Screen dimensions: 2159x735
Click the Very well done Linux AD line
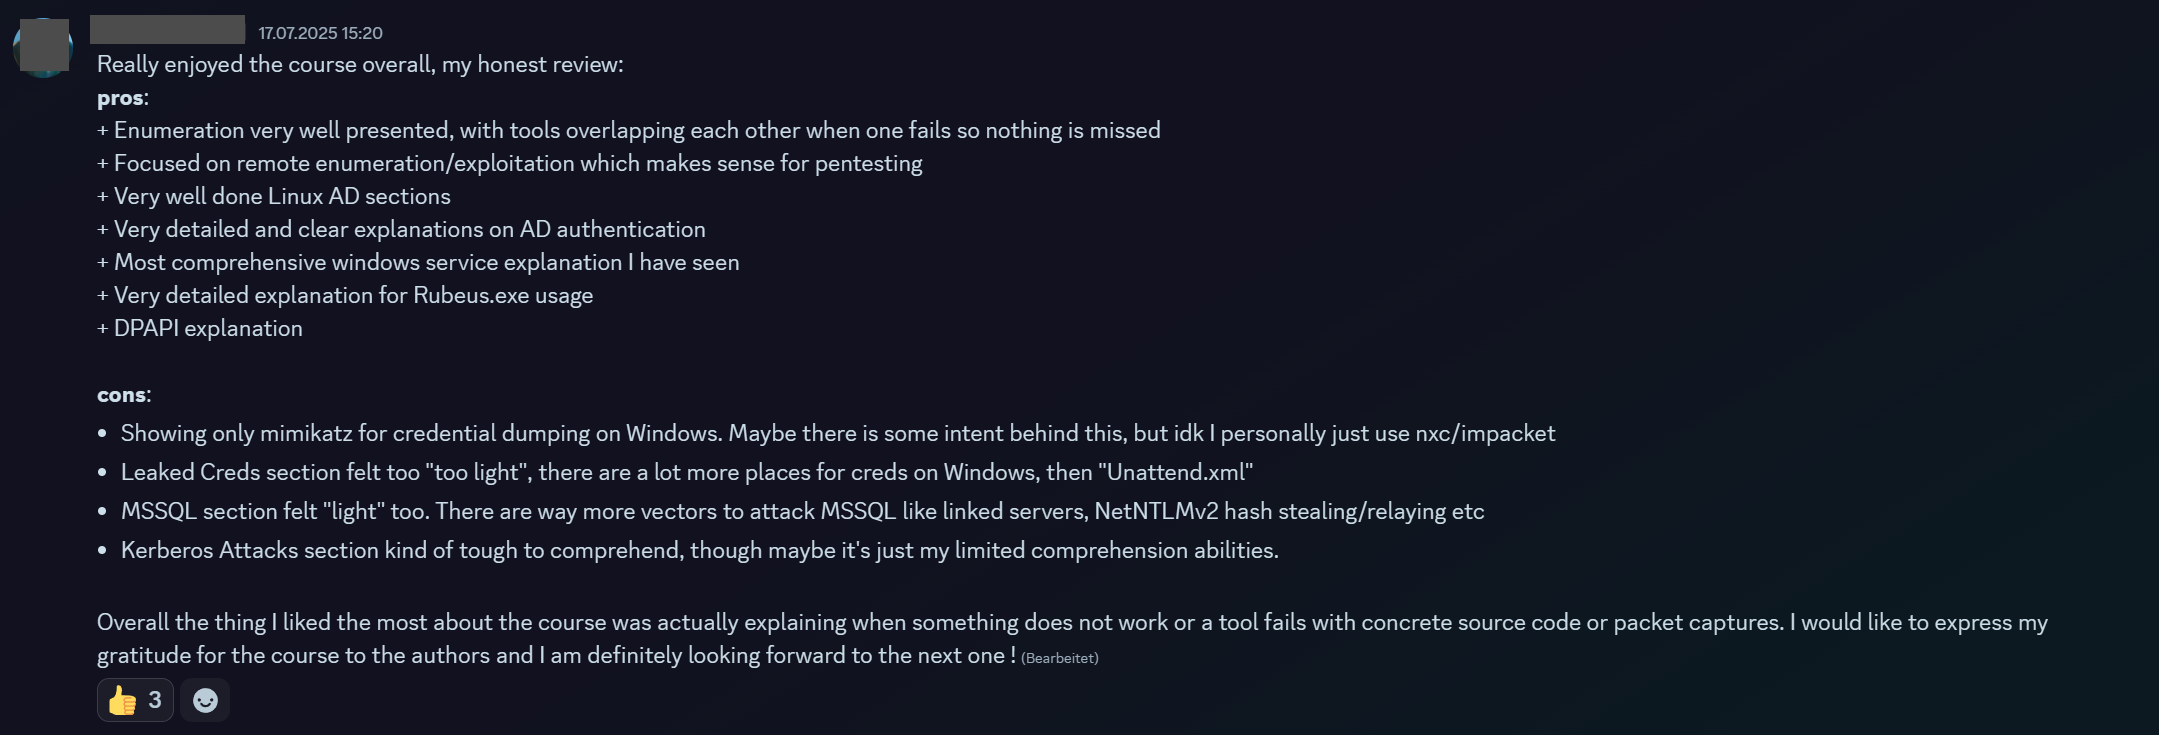click(x=274, y=197)
